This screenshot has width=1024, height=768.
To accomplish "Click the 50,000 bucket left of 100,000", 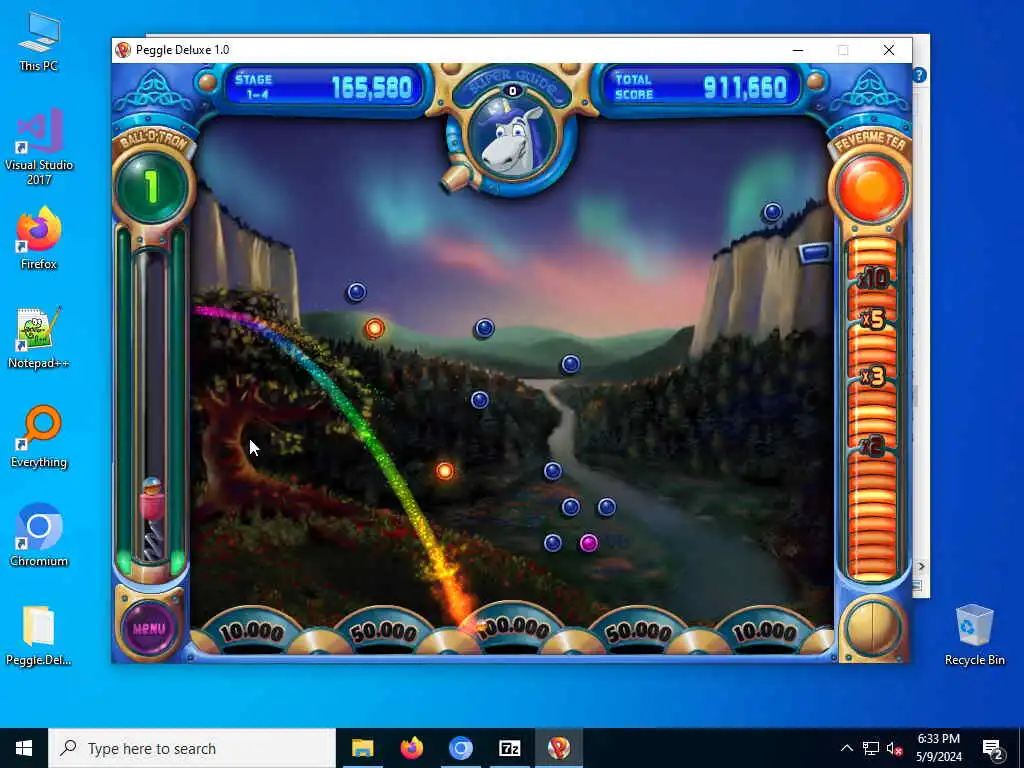I will (383, 632).
